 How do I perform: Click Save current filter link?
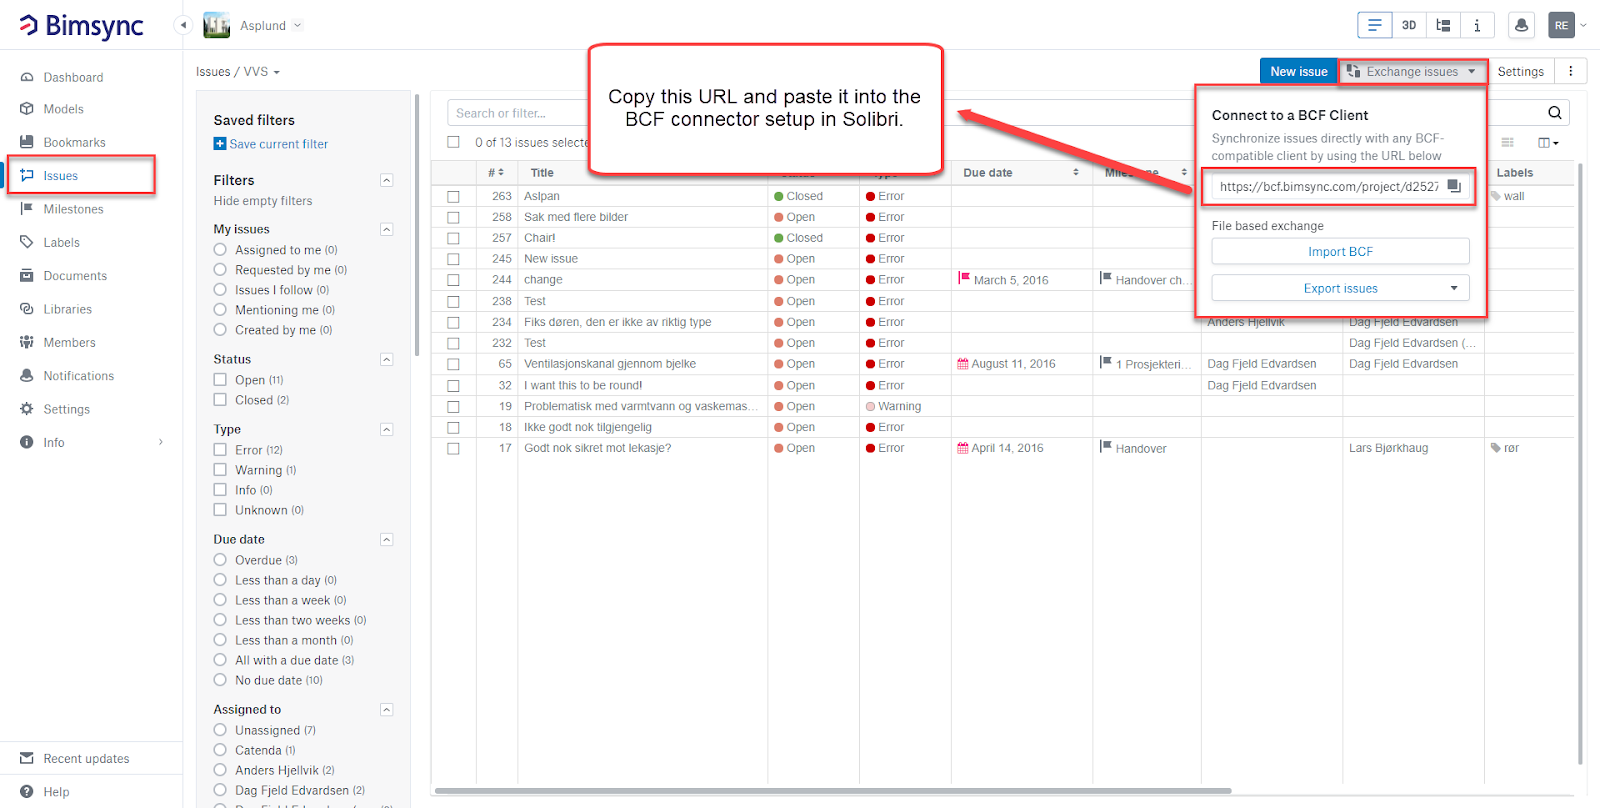[271, 144]
